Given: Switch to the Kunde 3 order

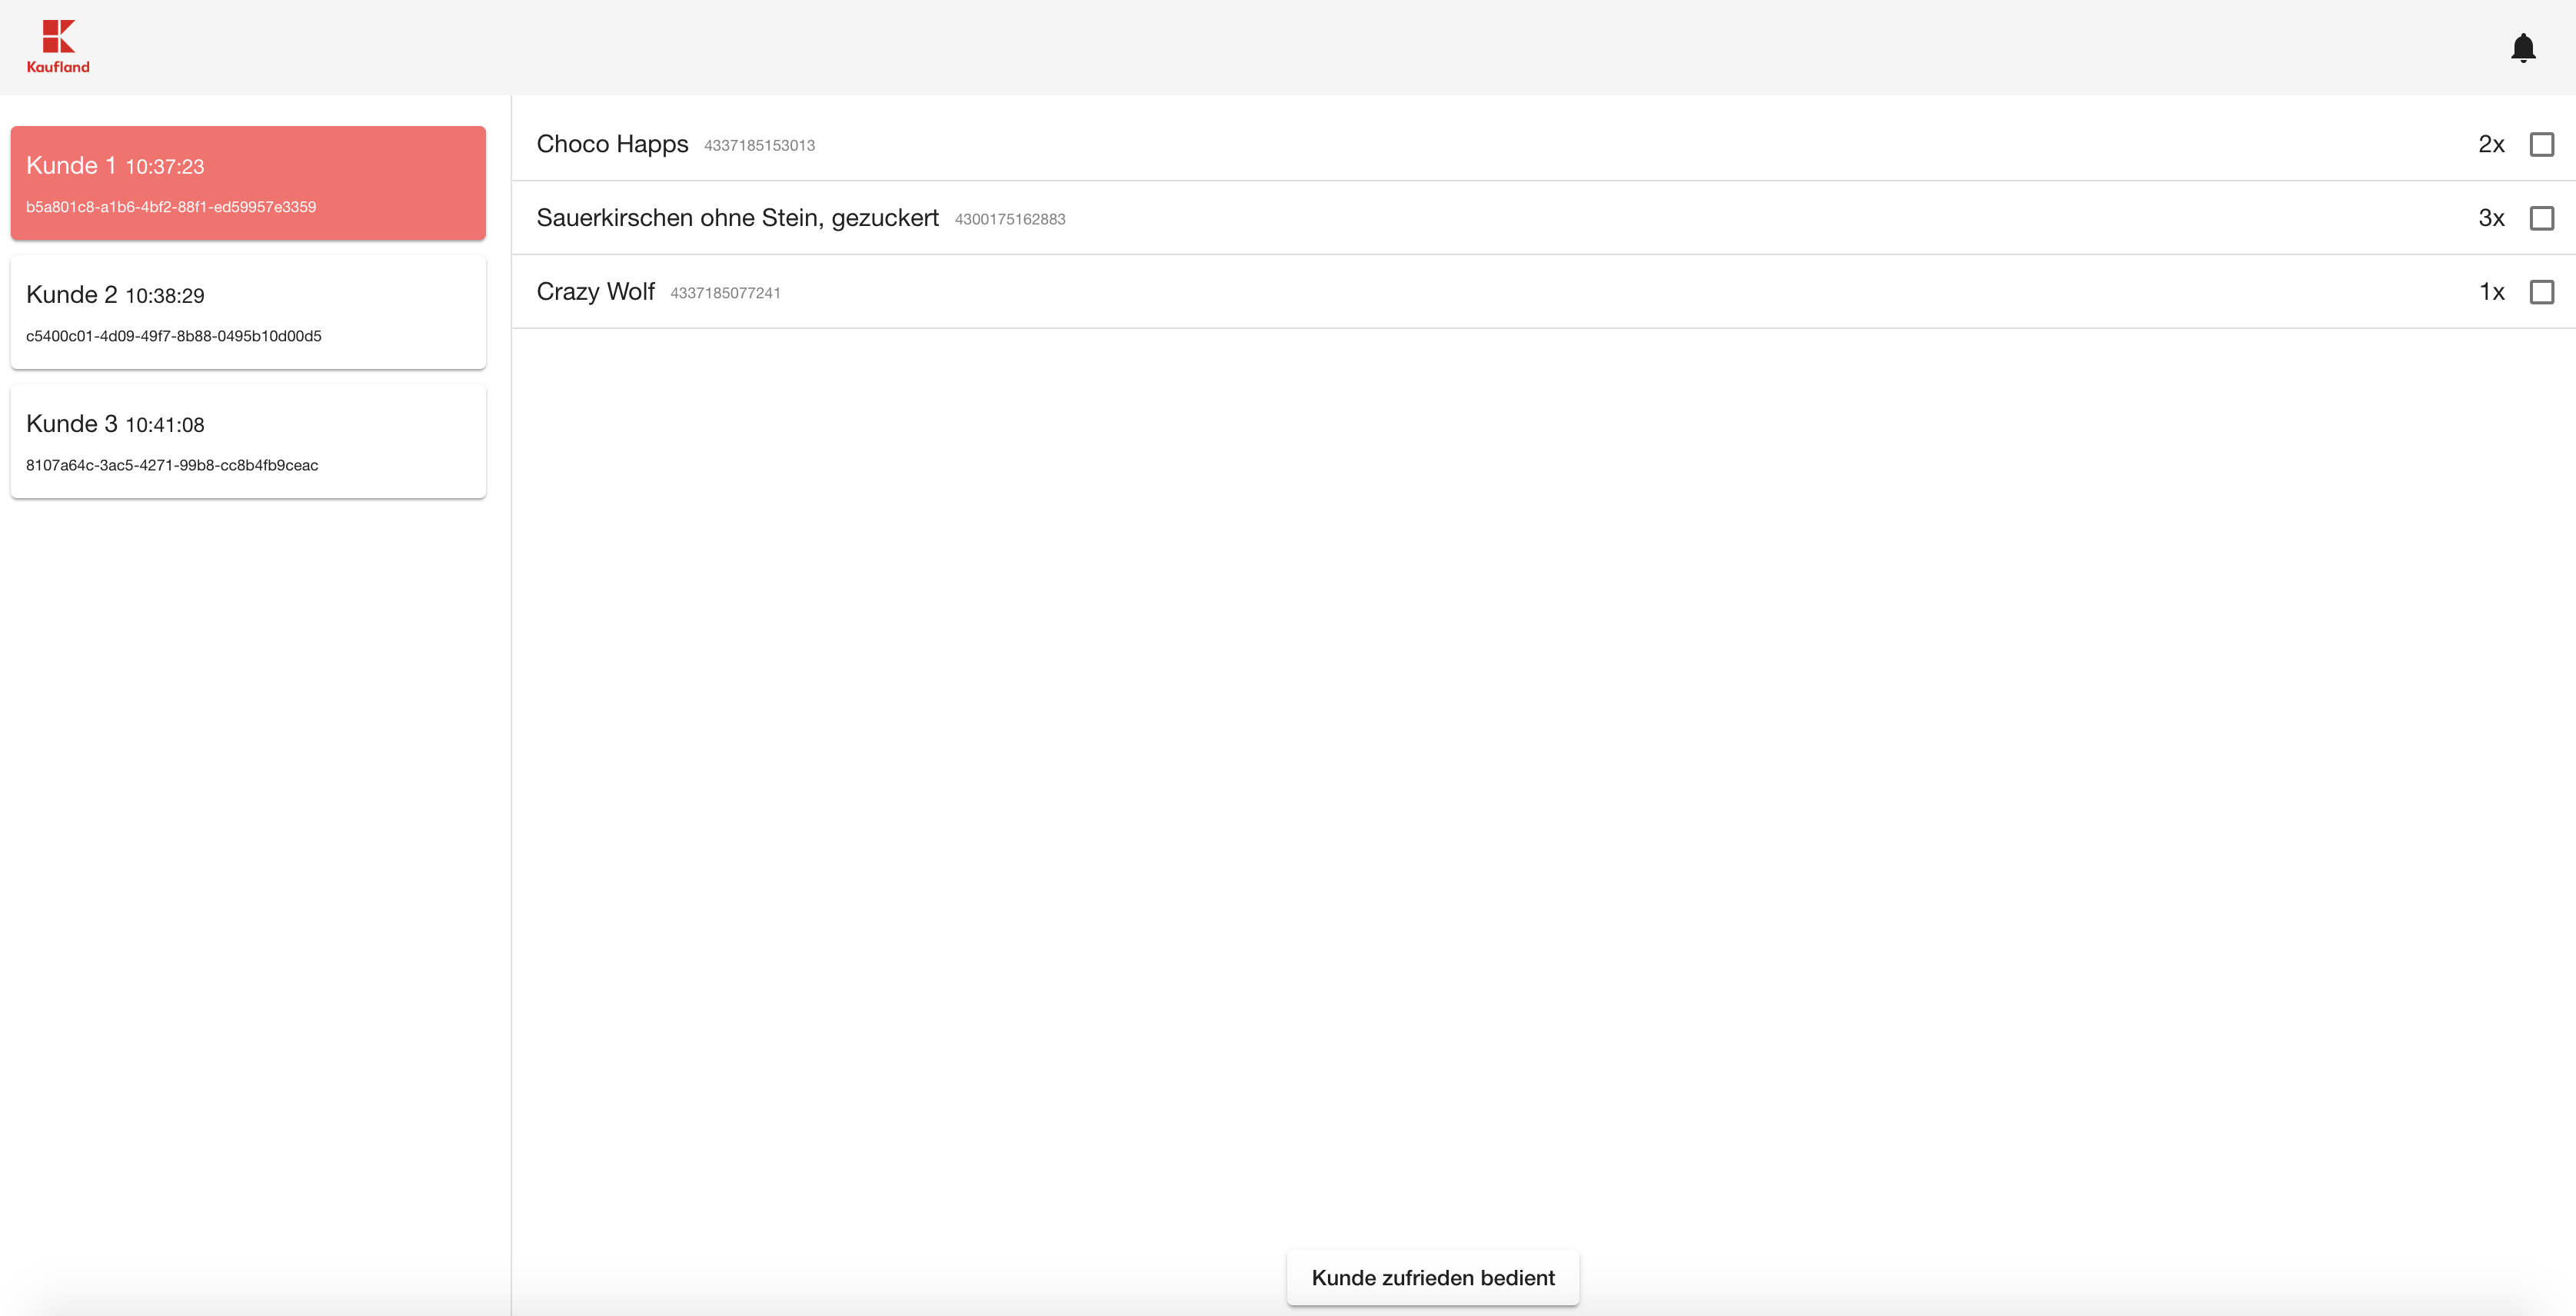Looking at the screenshot, I should (x=248, y=441).
